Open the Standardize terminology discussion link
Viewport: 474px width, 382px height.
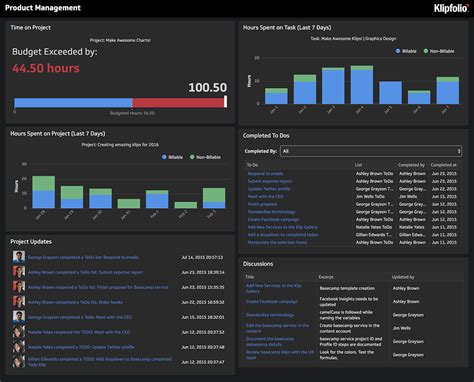270,315
